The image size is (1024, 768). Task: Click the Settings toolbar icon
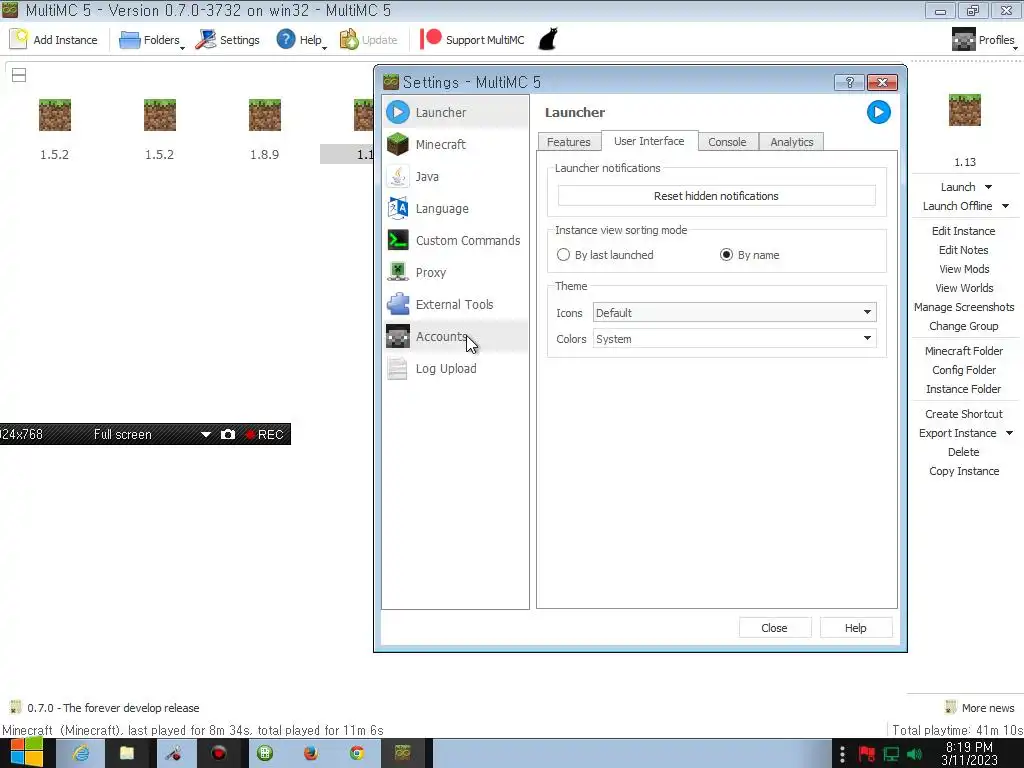[206, 39]
